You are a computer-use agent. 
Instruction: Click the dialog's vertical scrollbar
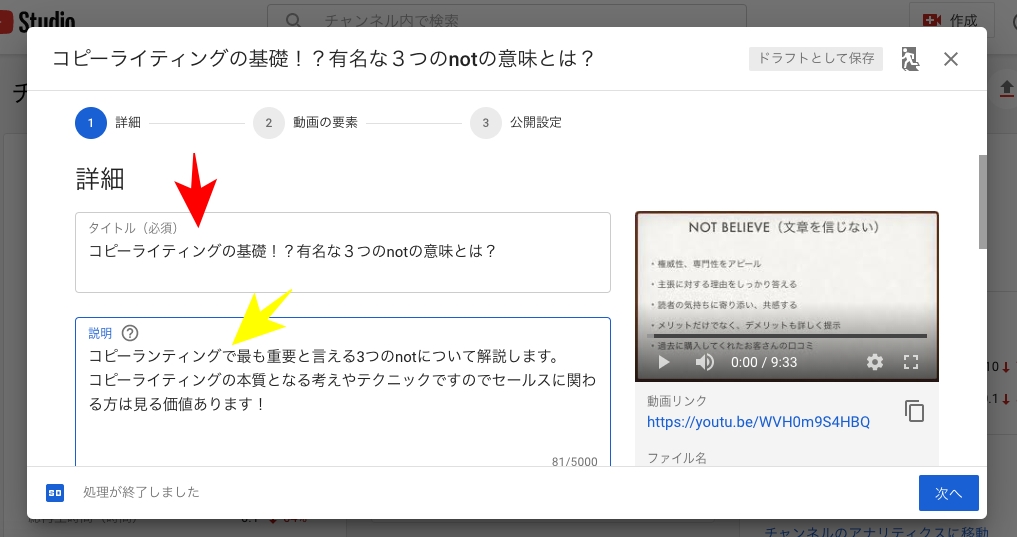[983, 200]
